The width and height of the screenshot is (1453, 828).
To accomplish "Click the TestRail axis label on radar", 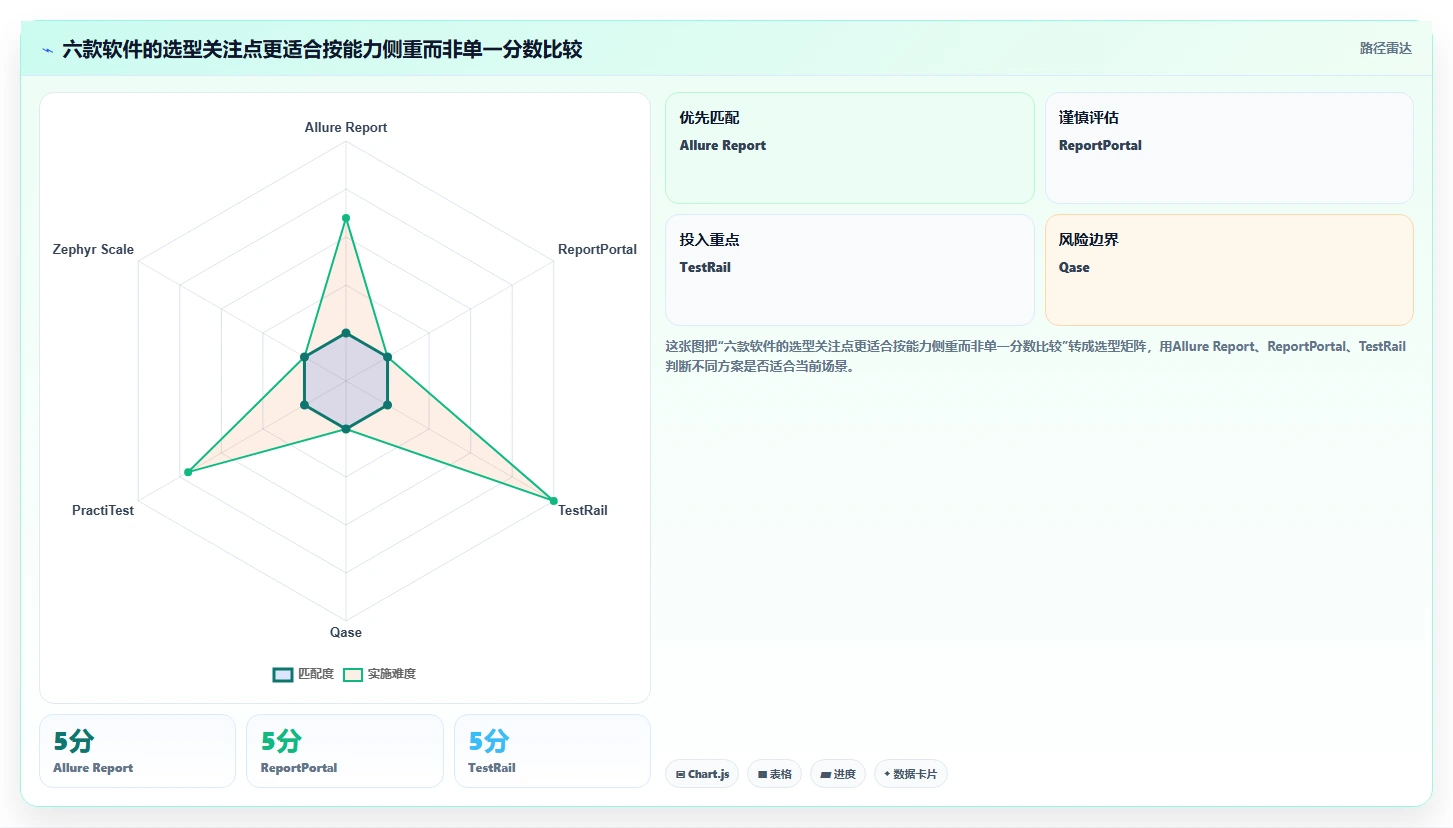I will tap(583, 510).
